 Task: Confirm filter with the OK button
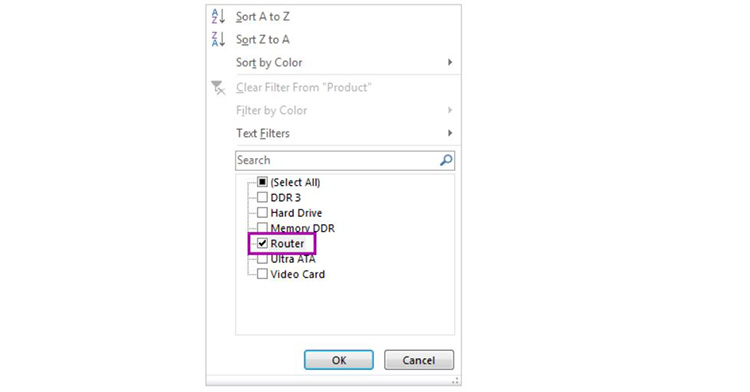pyautogui.click(x=339, y=360)
